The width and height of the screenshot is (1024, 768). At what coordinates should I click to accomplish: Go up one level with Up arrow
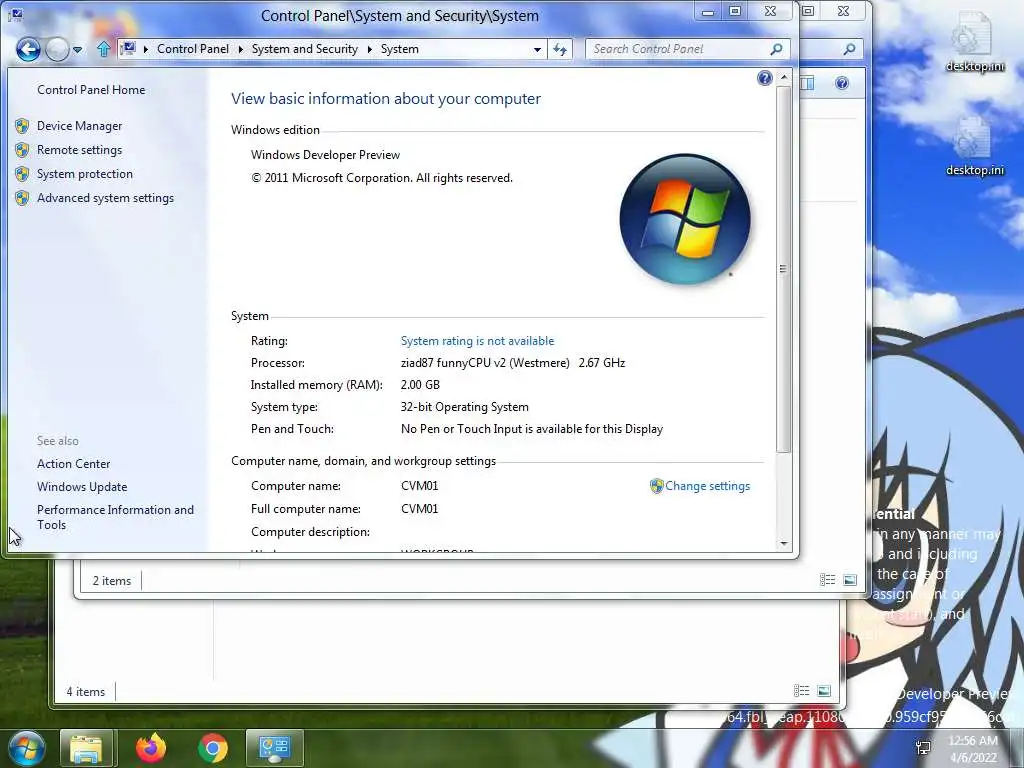(103, 49)
